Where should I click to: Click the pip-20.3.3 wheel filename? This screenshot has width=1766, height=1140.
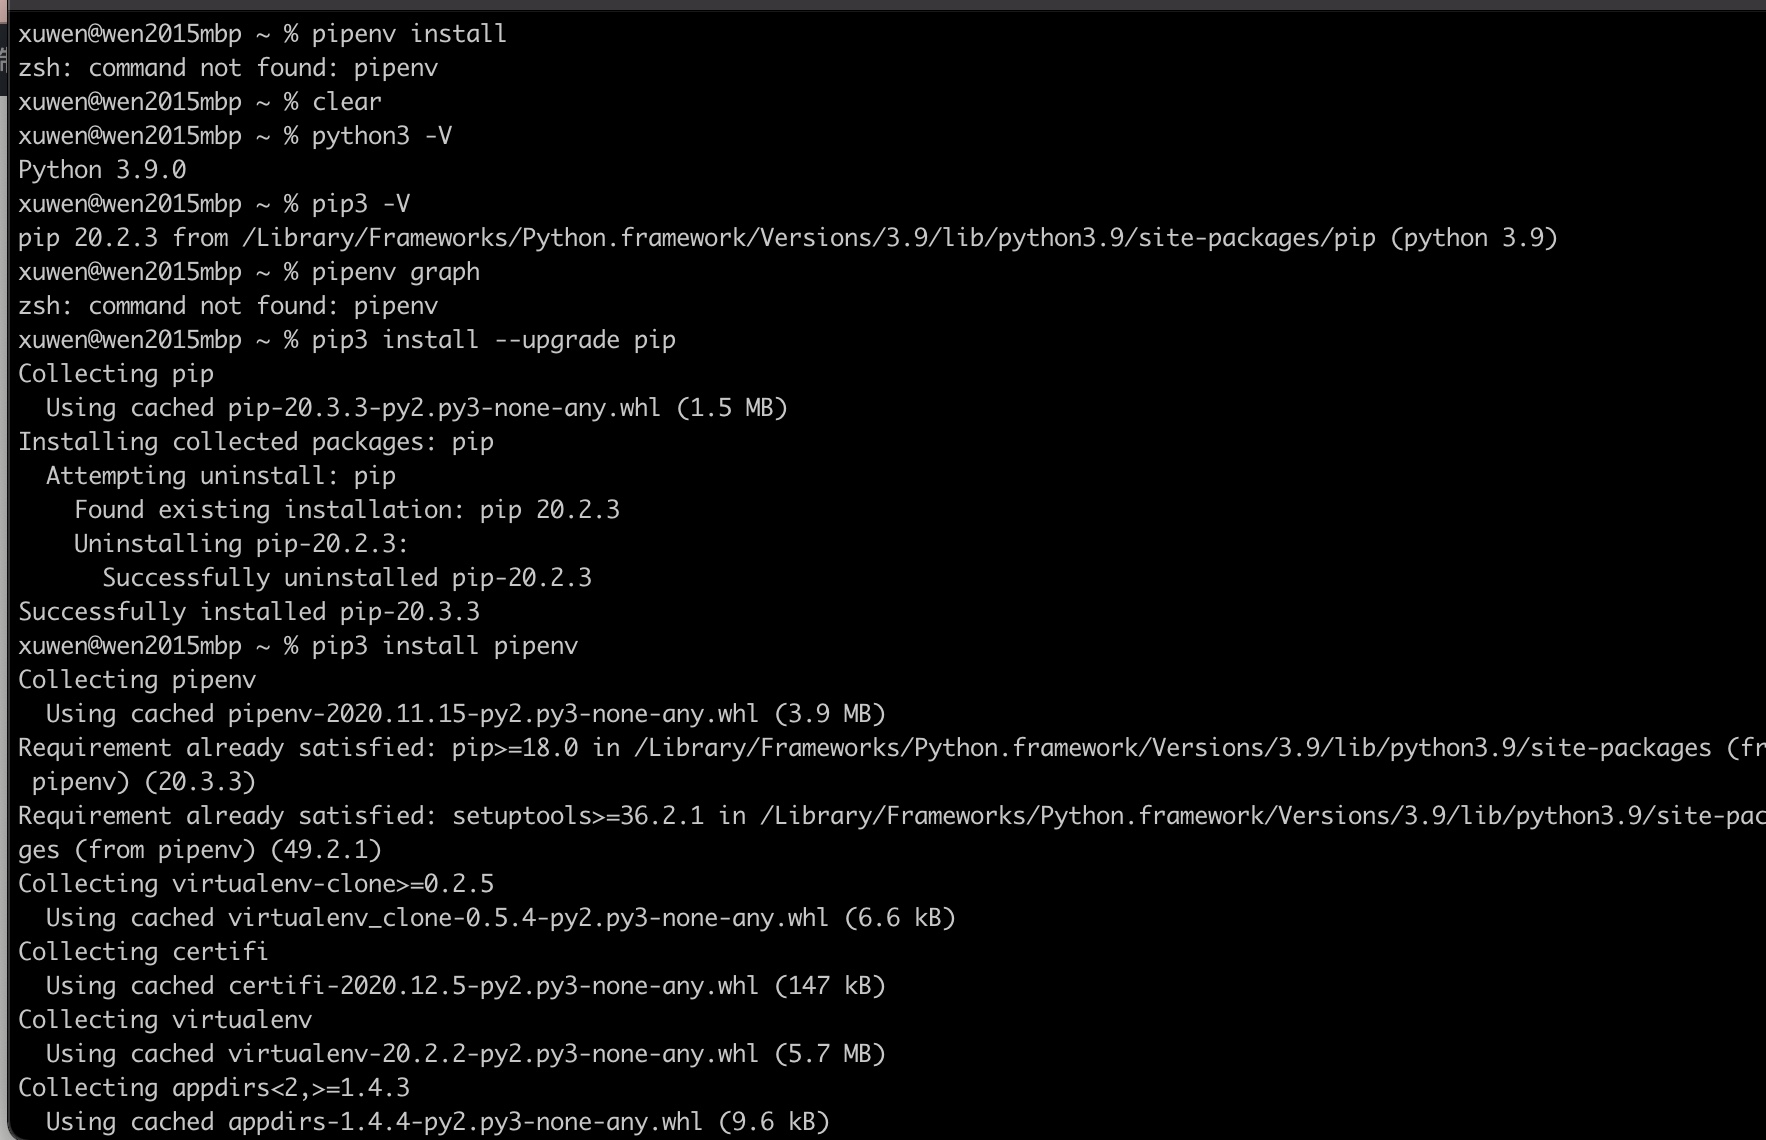point(444,408)
